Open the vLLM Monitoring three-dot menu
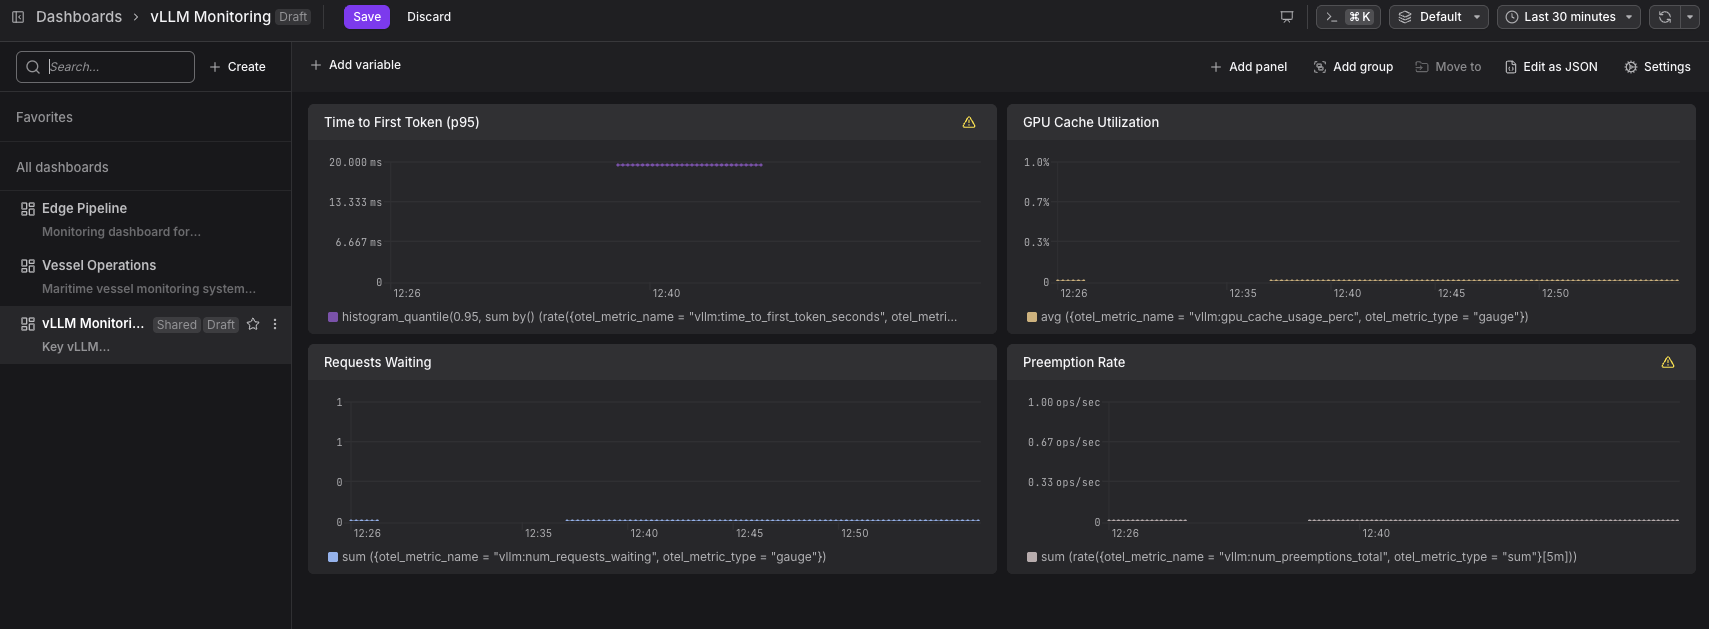 pyautogui.click(x=275, y=324)
